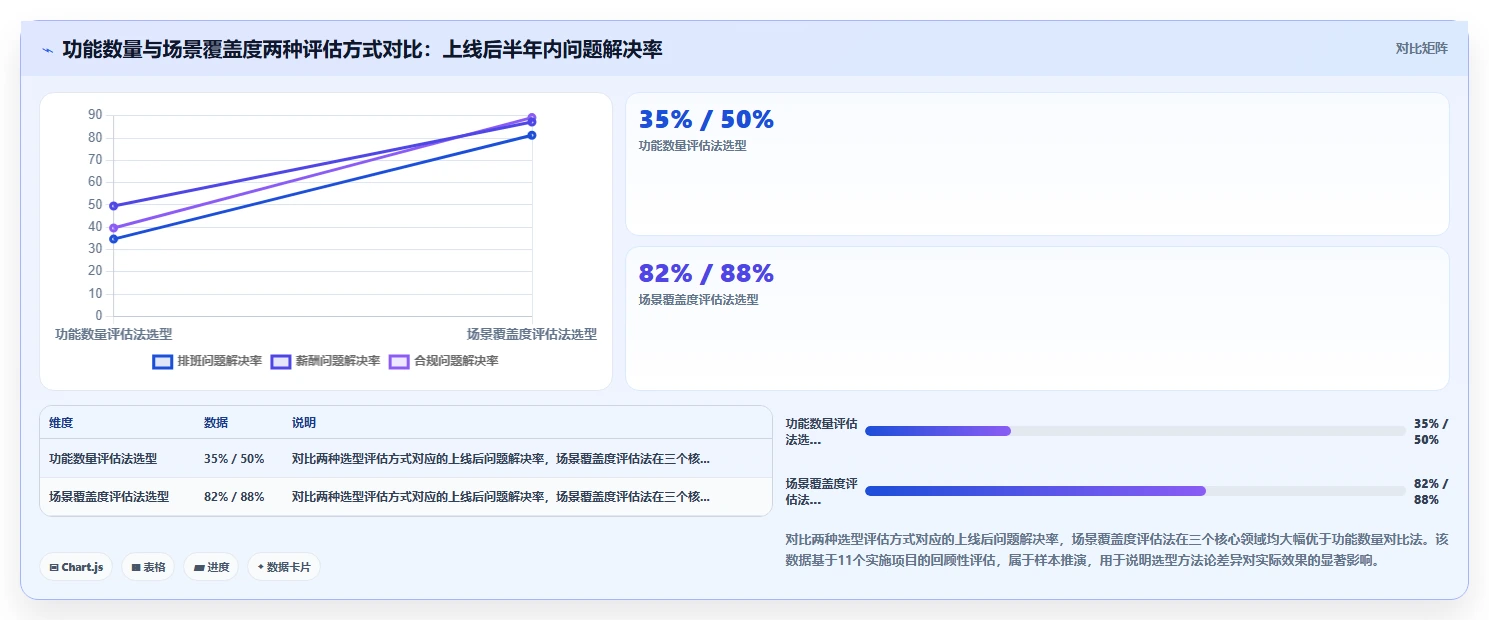Click the blue chart point near 81
Image resolution: width=1489 pixels, height=620 pixels.
[532, 135]
